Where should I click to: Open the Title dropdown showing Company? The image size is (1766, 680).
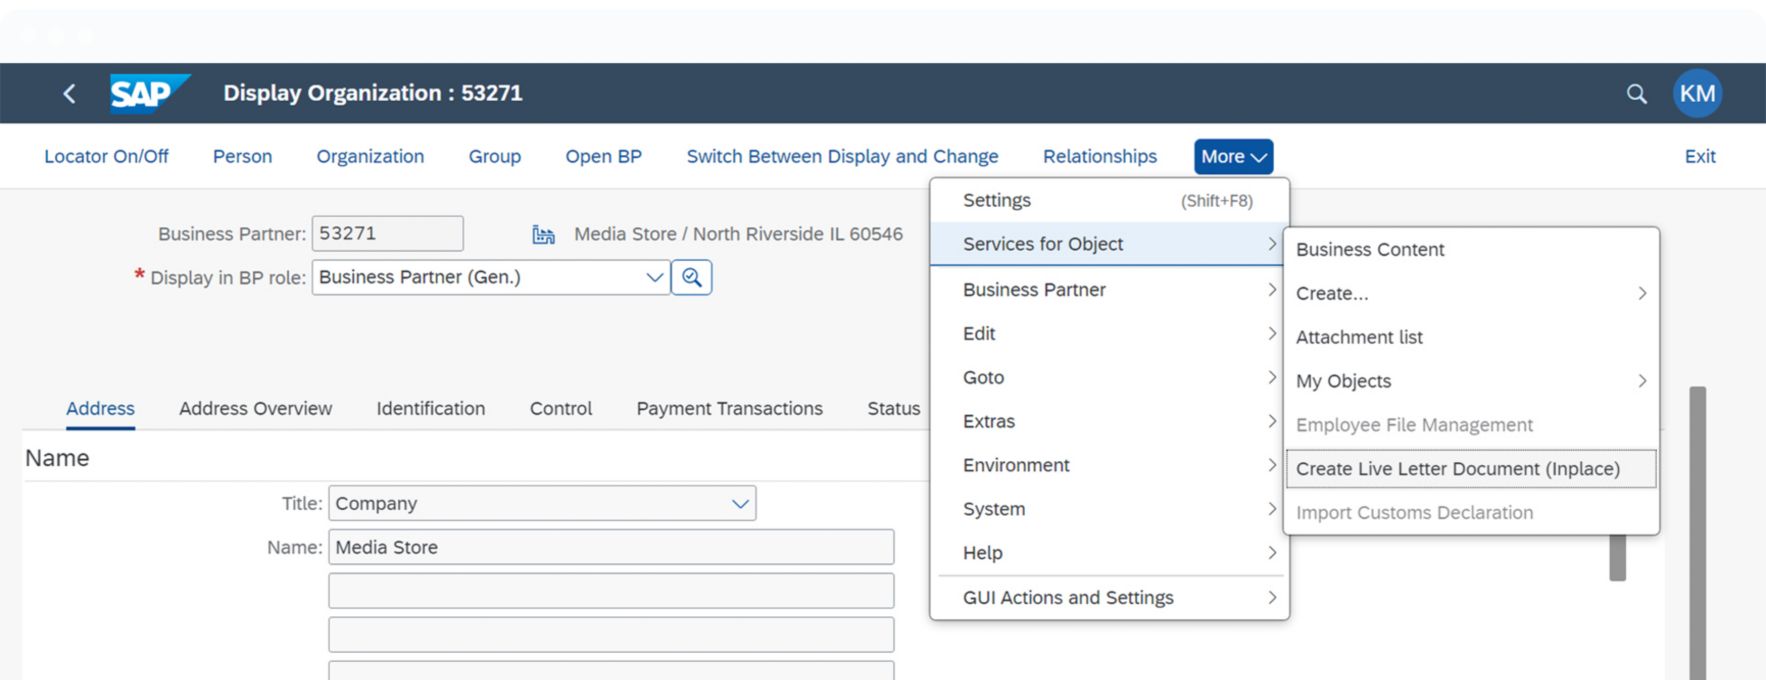click(740, 503)
